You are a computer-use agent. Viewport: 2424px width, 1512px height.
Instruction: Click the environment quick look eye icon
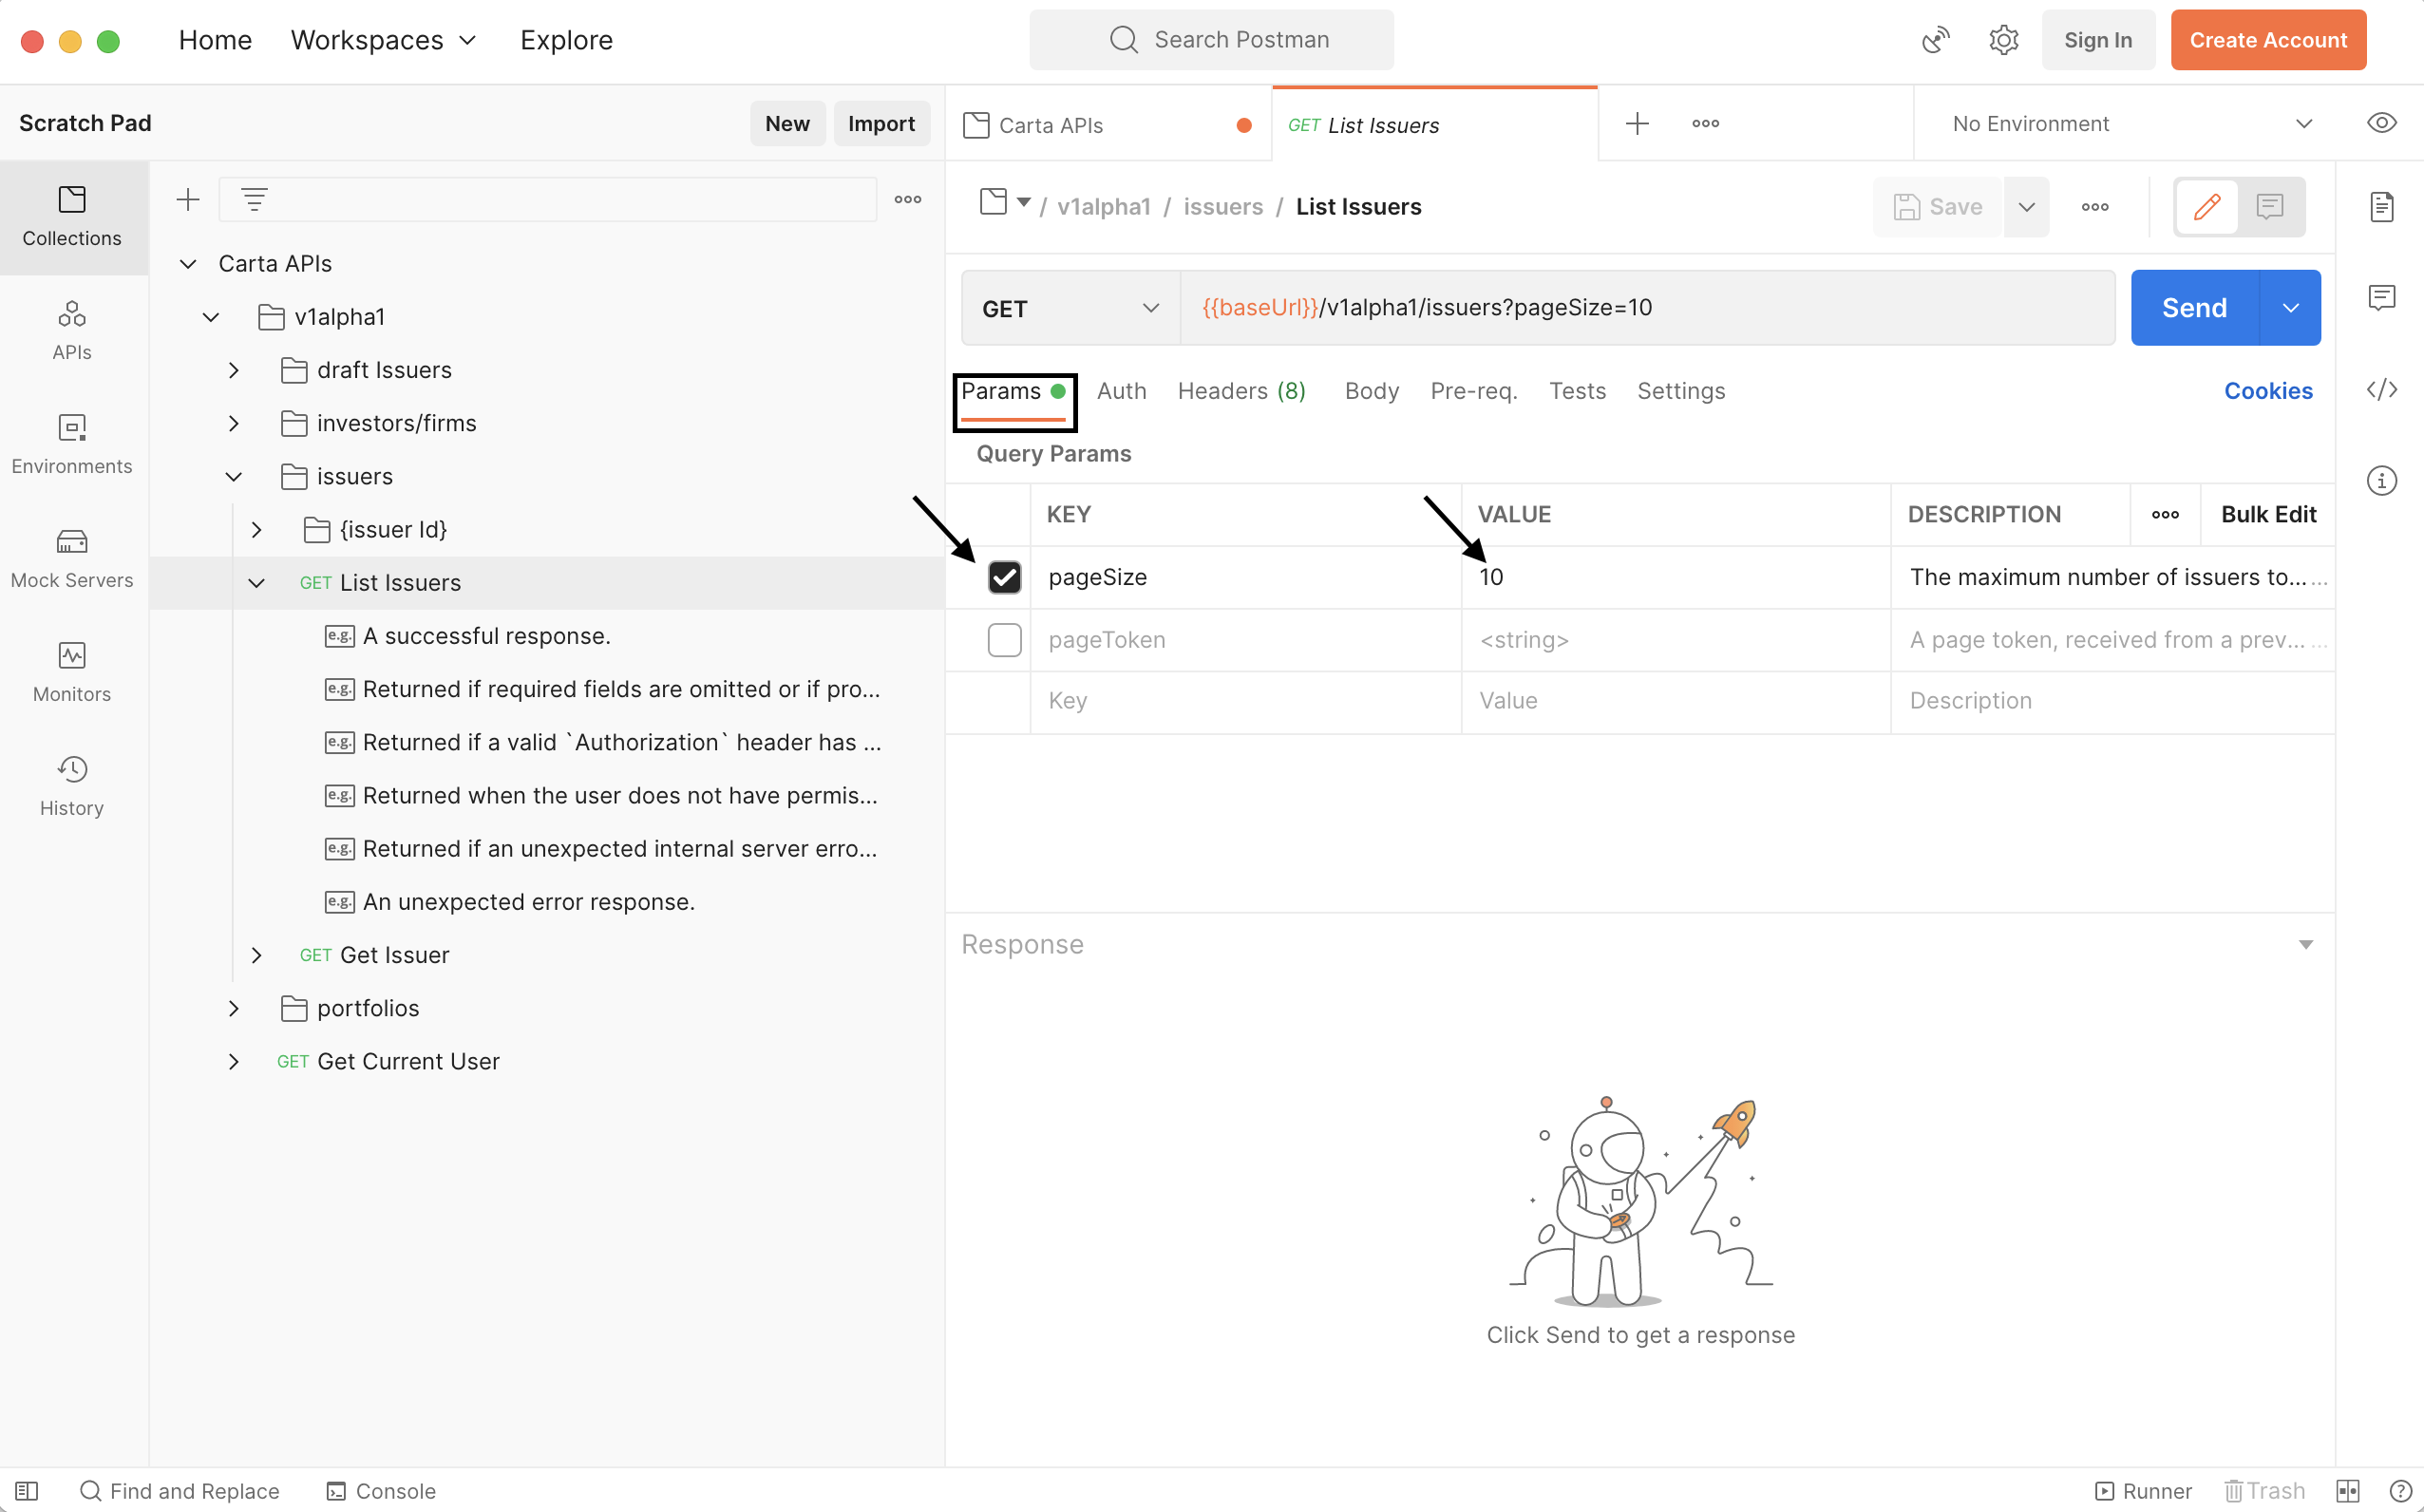tap(2381, 123)
